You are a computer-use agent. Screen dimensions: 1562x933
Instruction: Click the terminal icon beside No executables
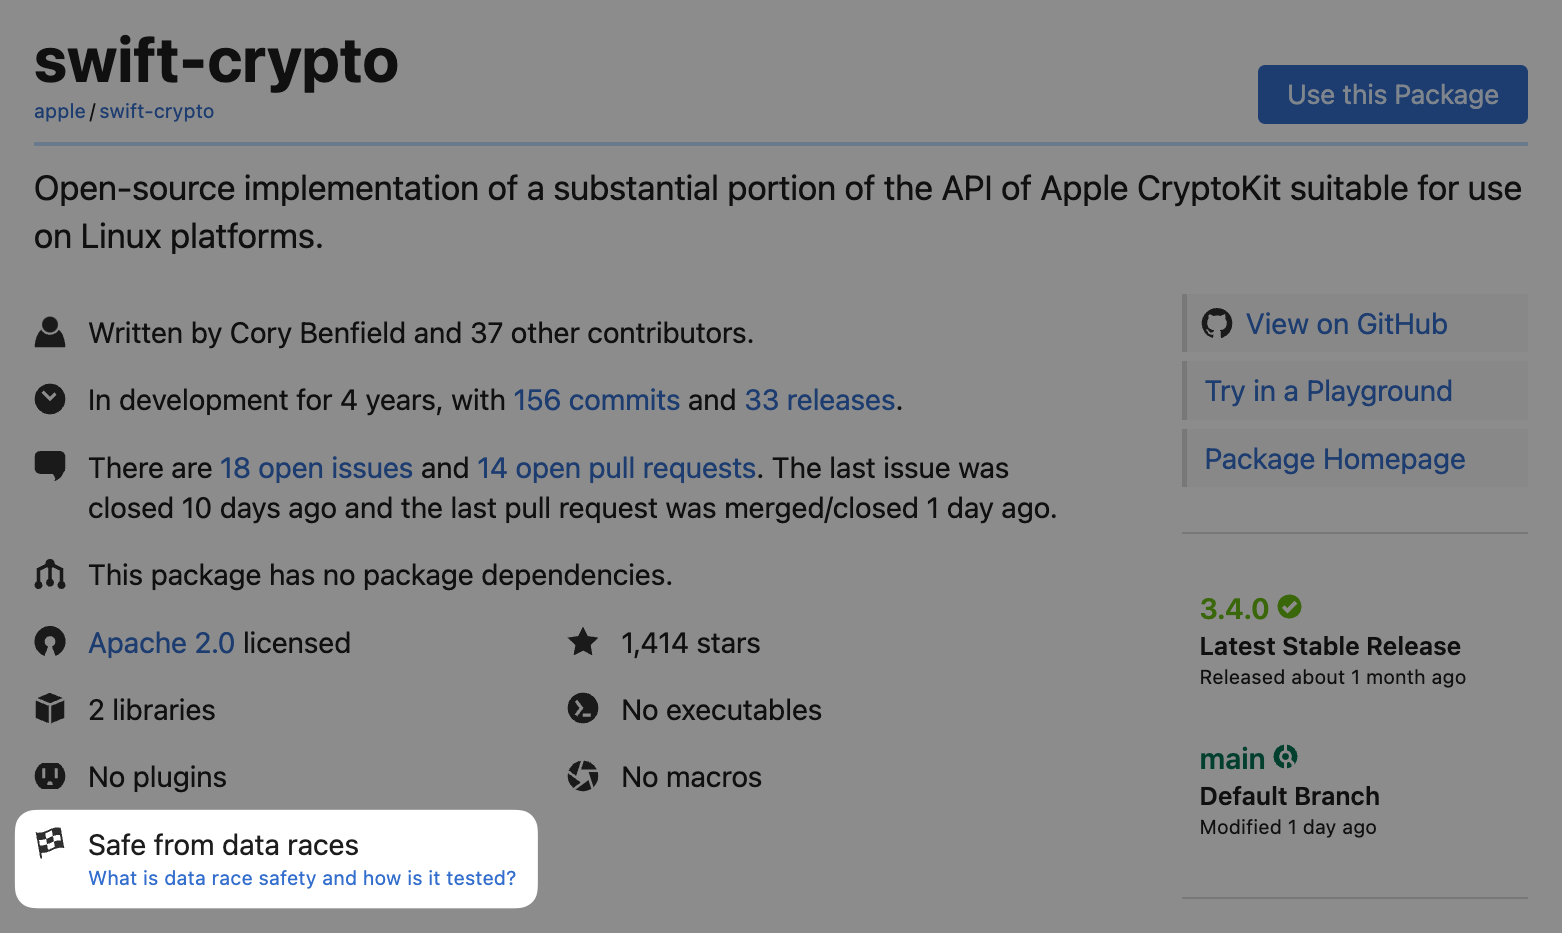coord(583,709)
